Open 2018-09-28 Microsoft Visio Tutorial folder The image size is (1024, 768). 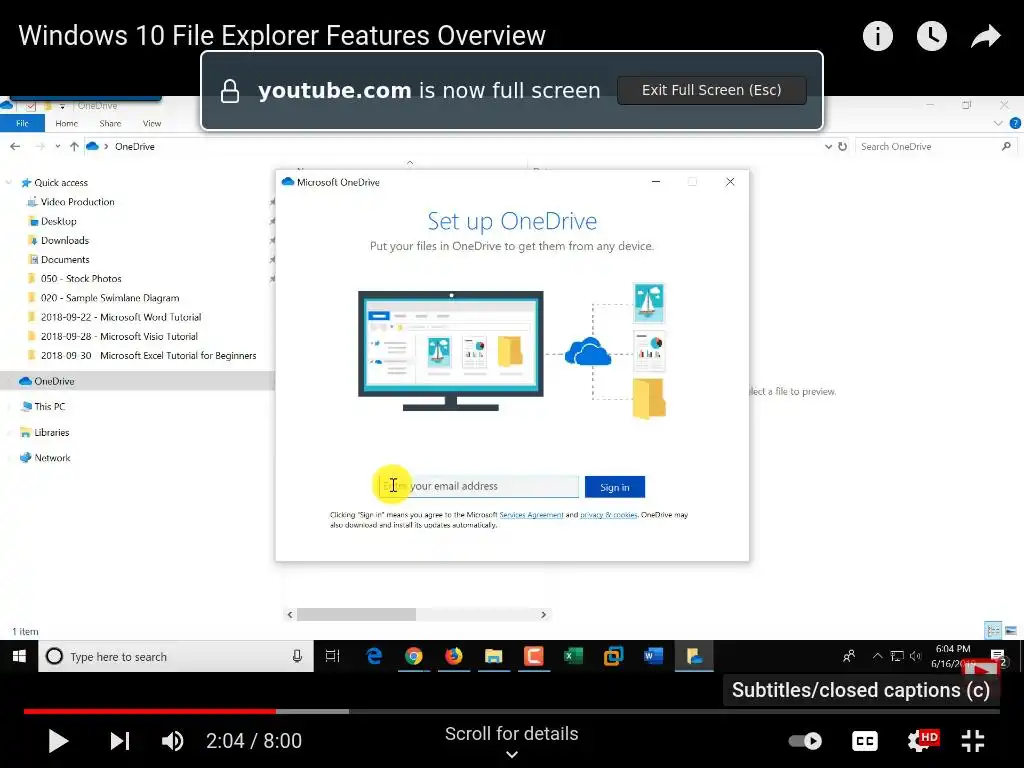(119, 336)
